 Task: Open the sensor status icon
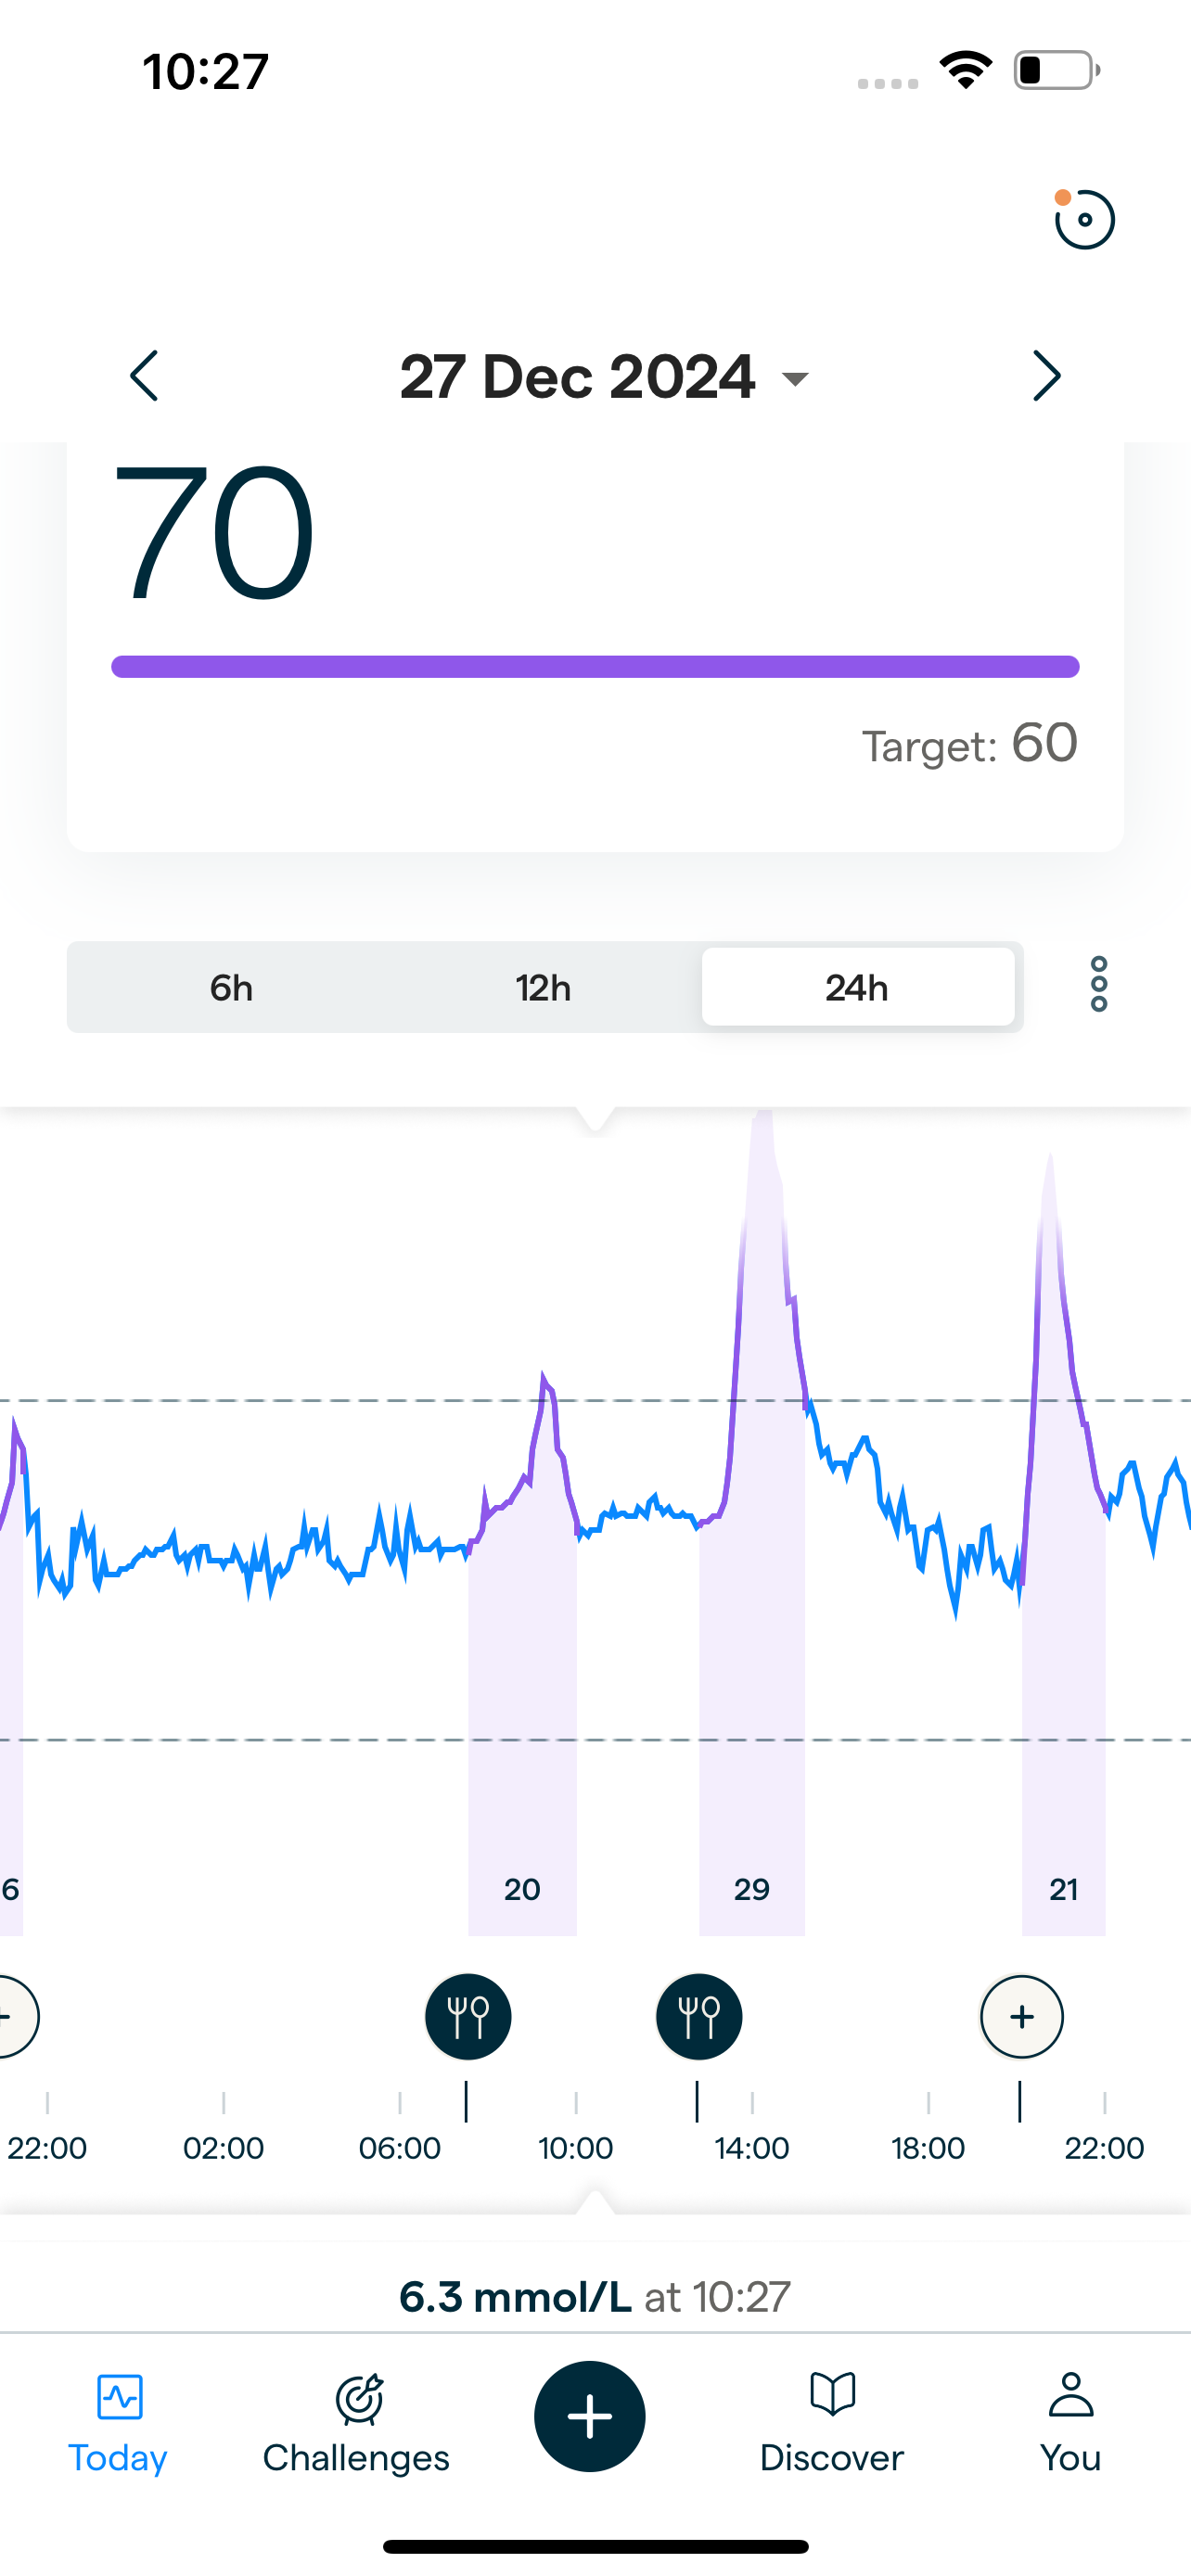pyautogui.click(x=1084, y=219)
